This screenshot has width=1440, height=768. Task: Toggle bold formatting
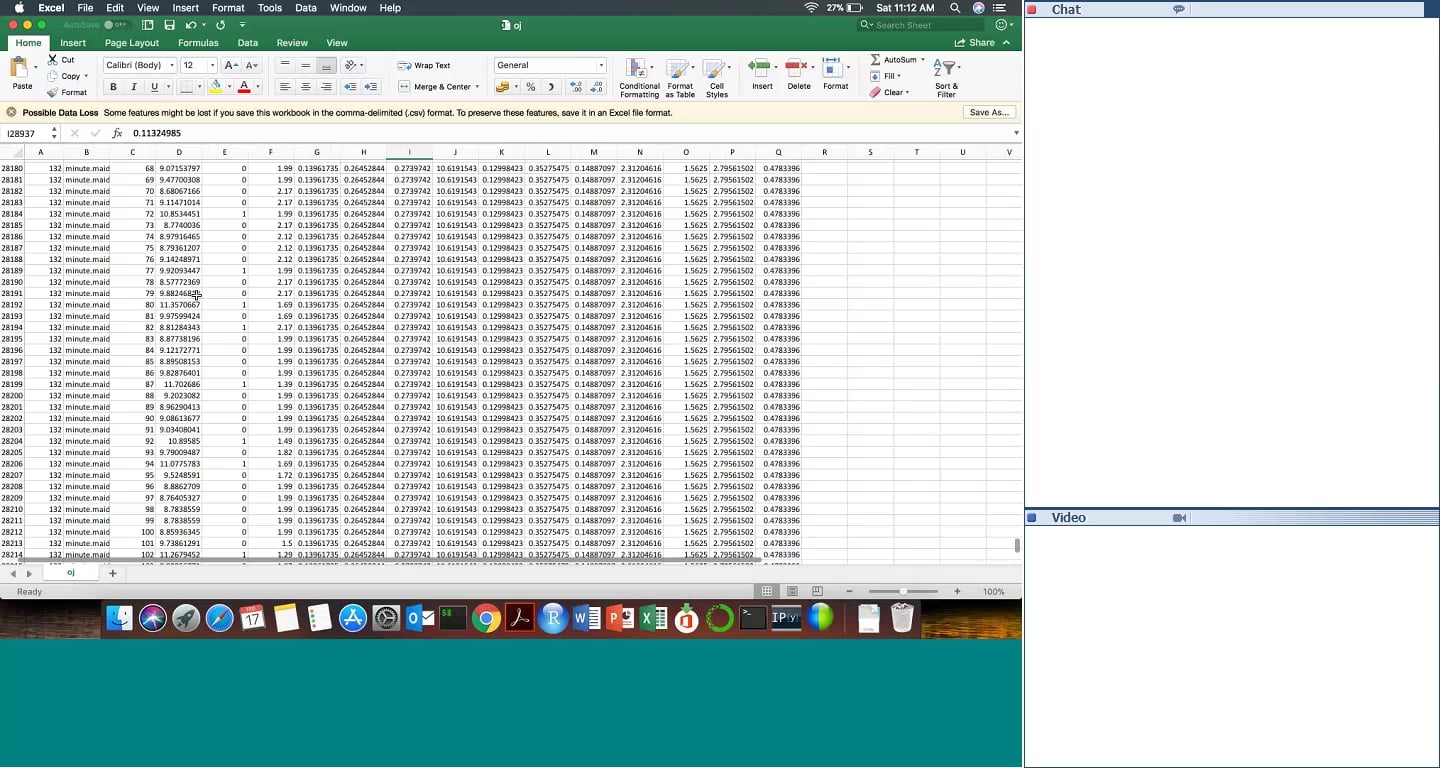113,87
